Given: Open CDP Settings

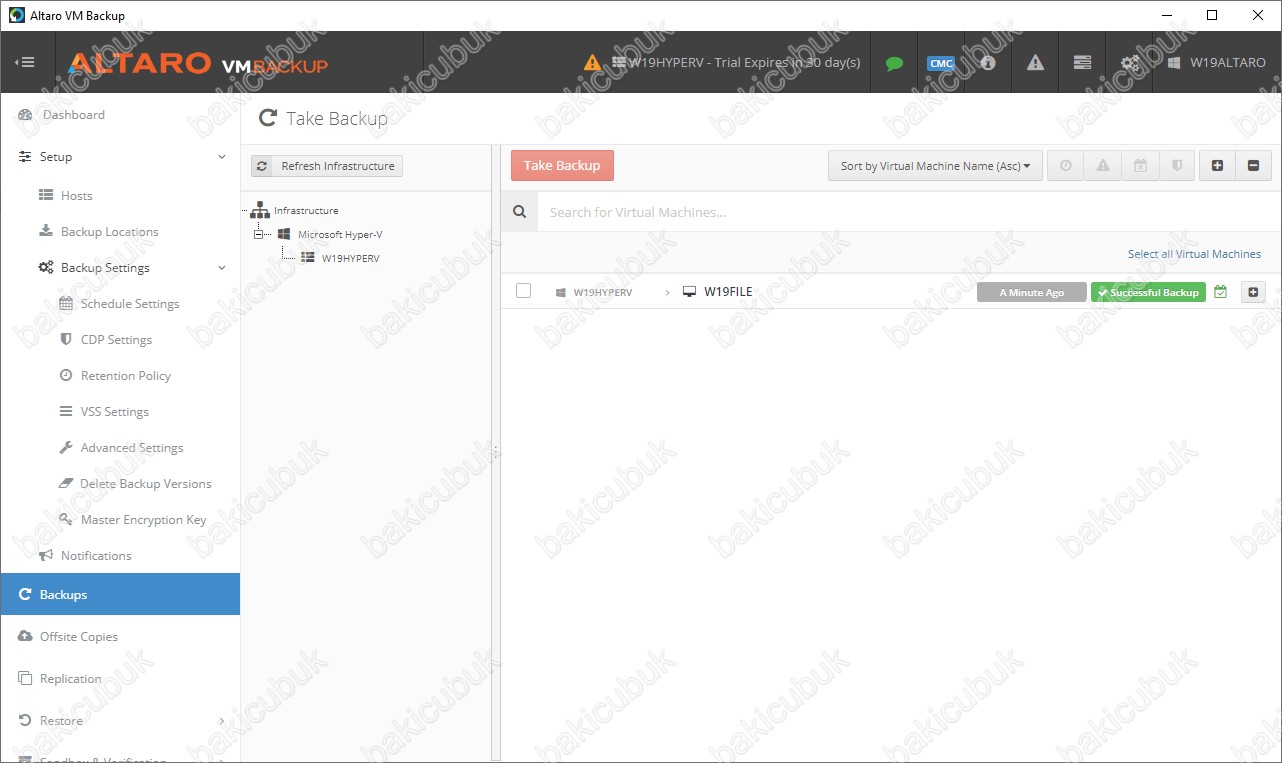Looking at the screenshot, I should pos(116,340).
